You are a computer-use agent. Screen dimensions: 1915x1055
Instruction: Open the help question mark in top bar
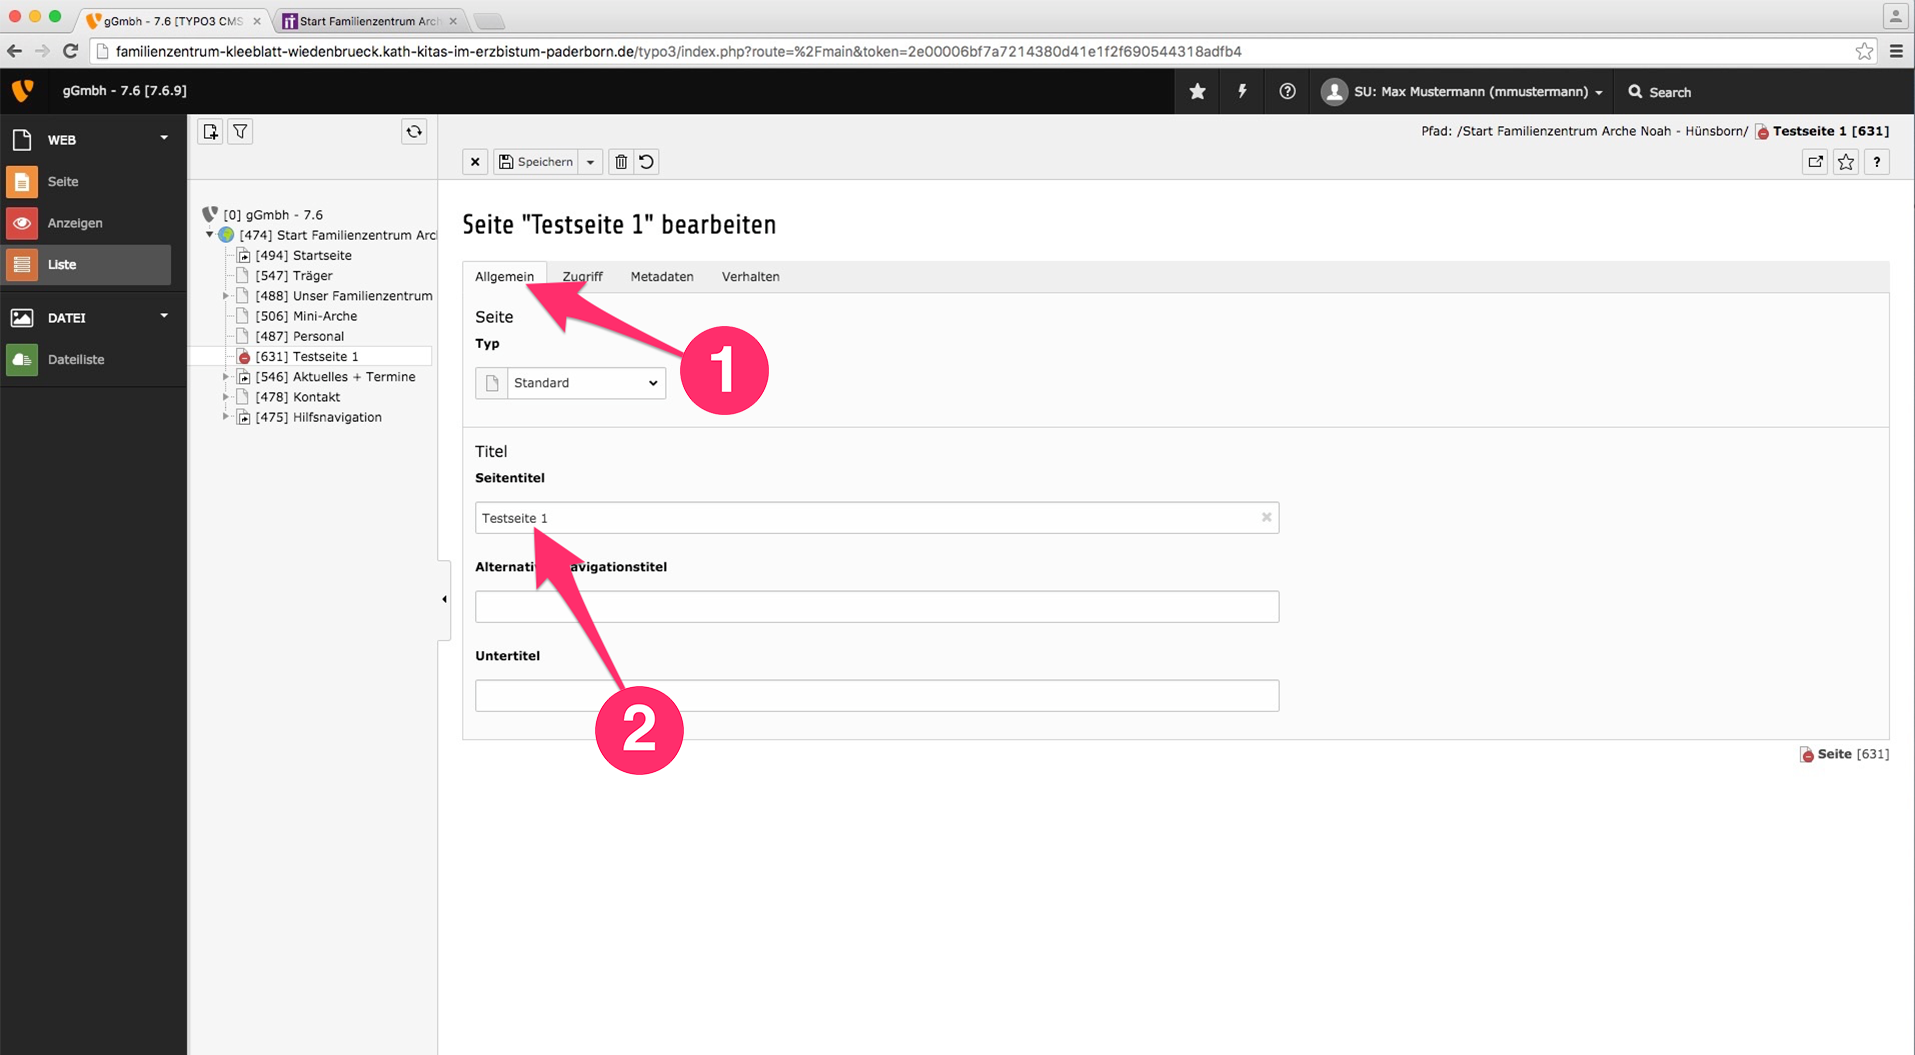(1287, 92)
